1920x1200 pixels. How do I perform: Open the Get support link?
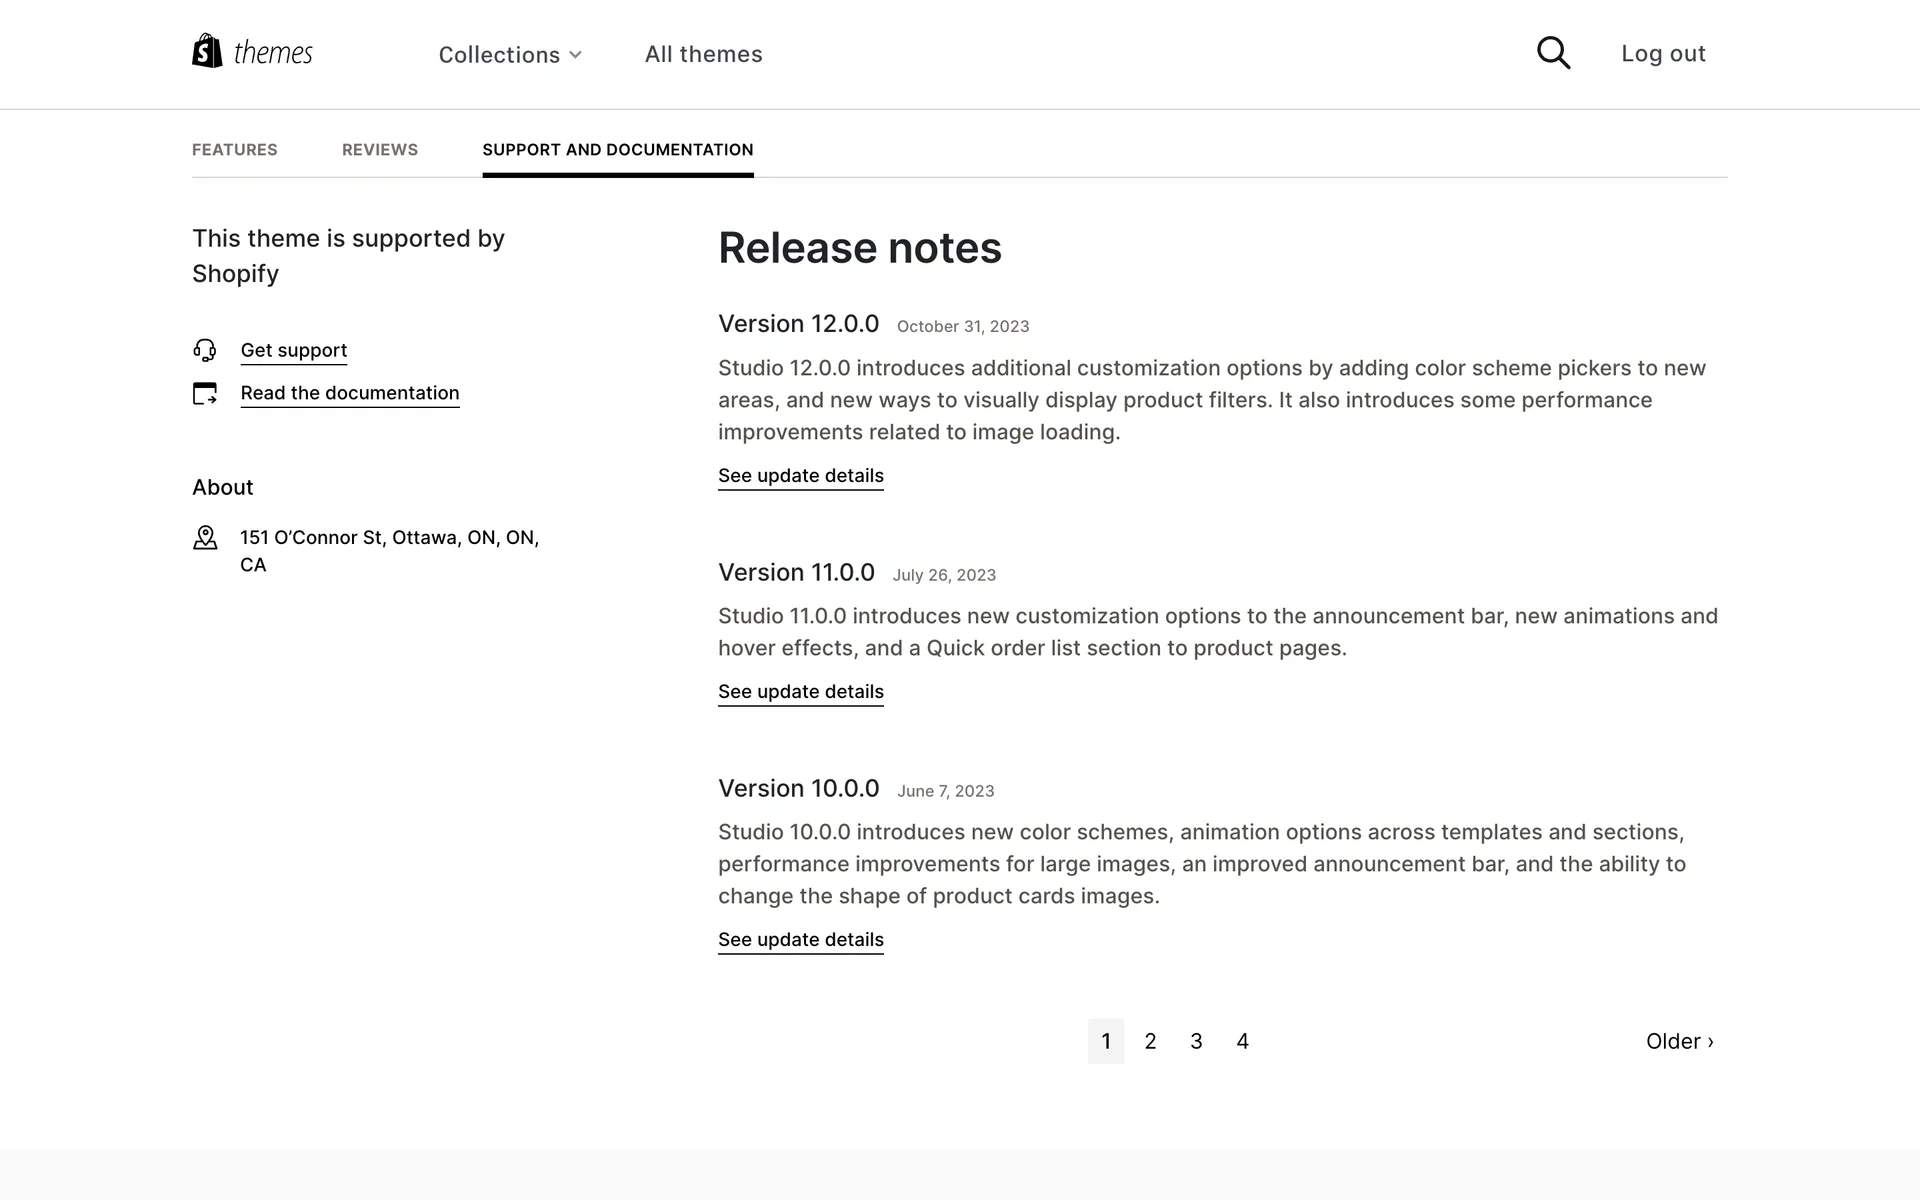tap(294, 350)
